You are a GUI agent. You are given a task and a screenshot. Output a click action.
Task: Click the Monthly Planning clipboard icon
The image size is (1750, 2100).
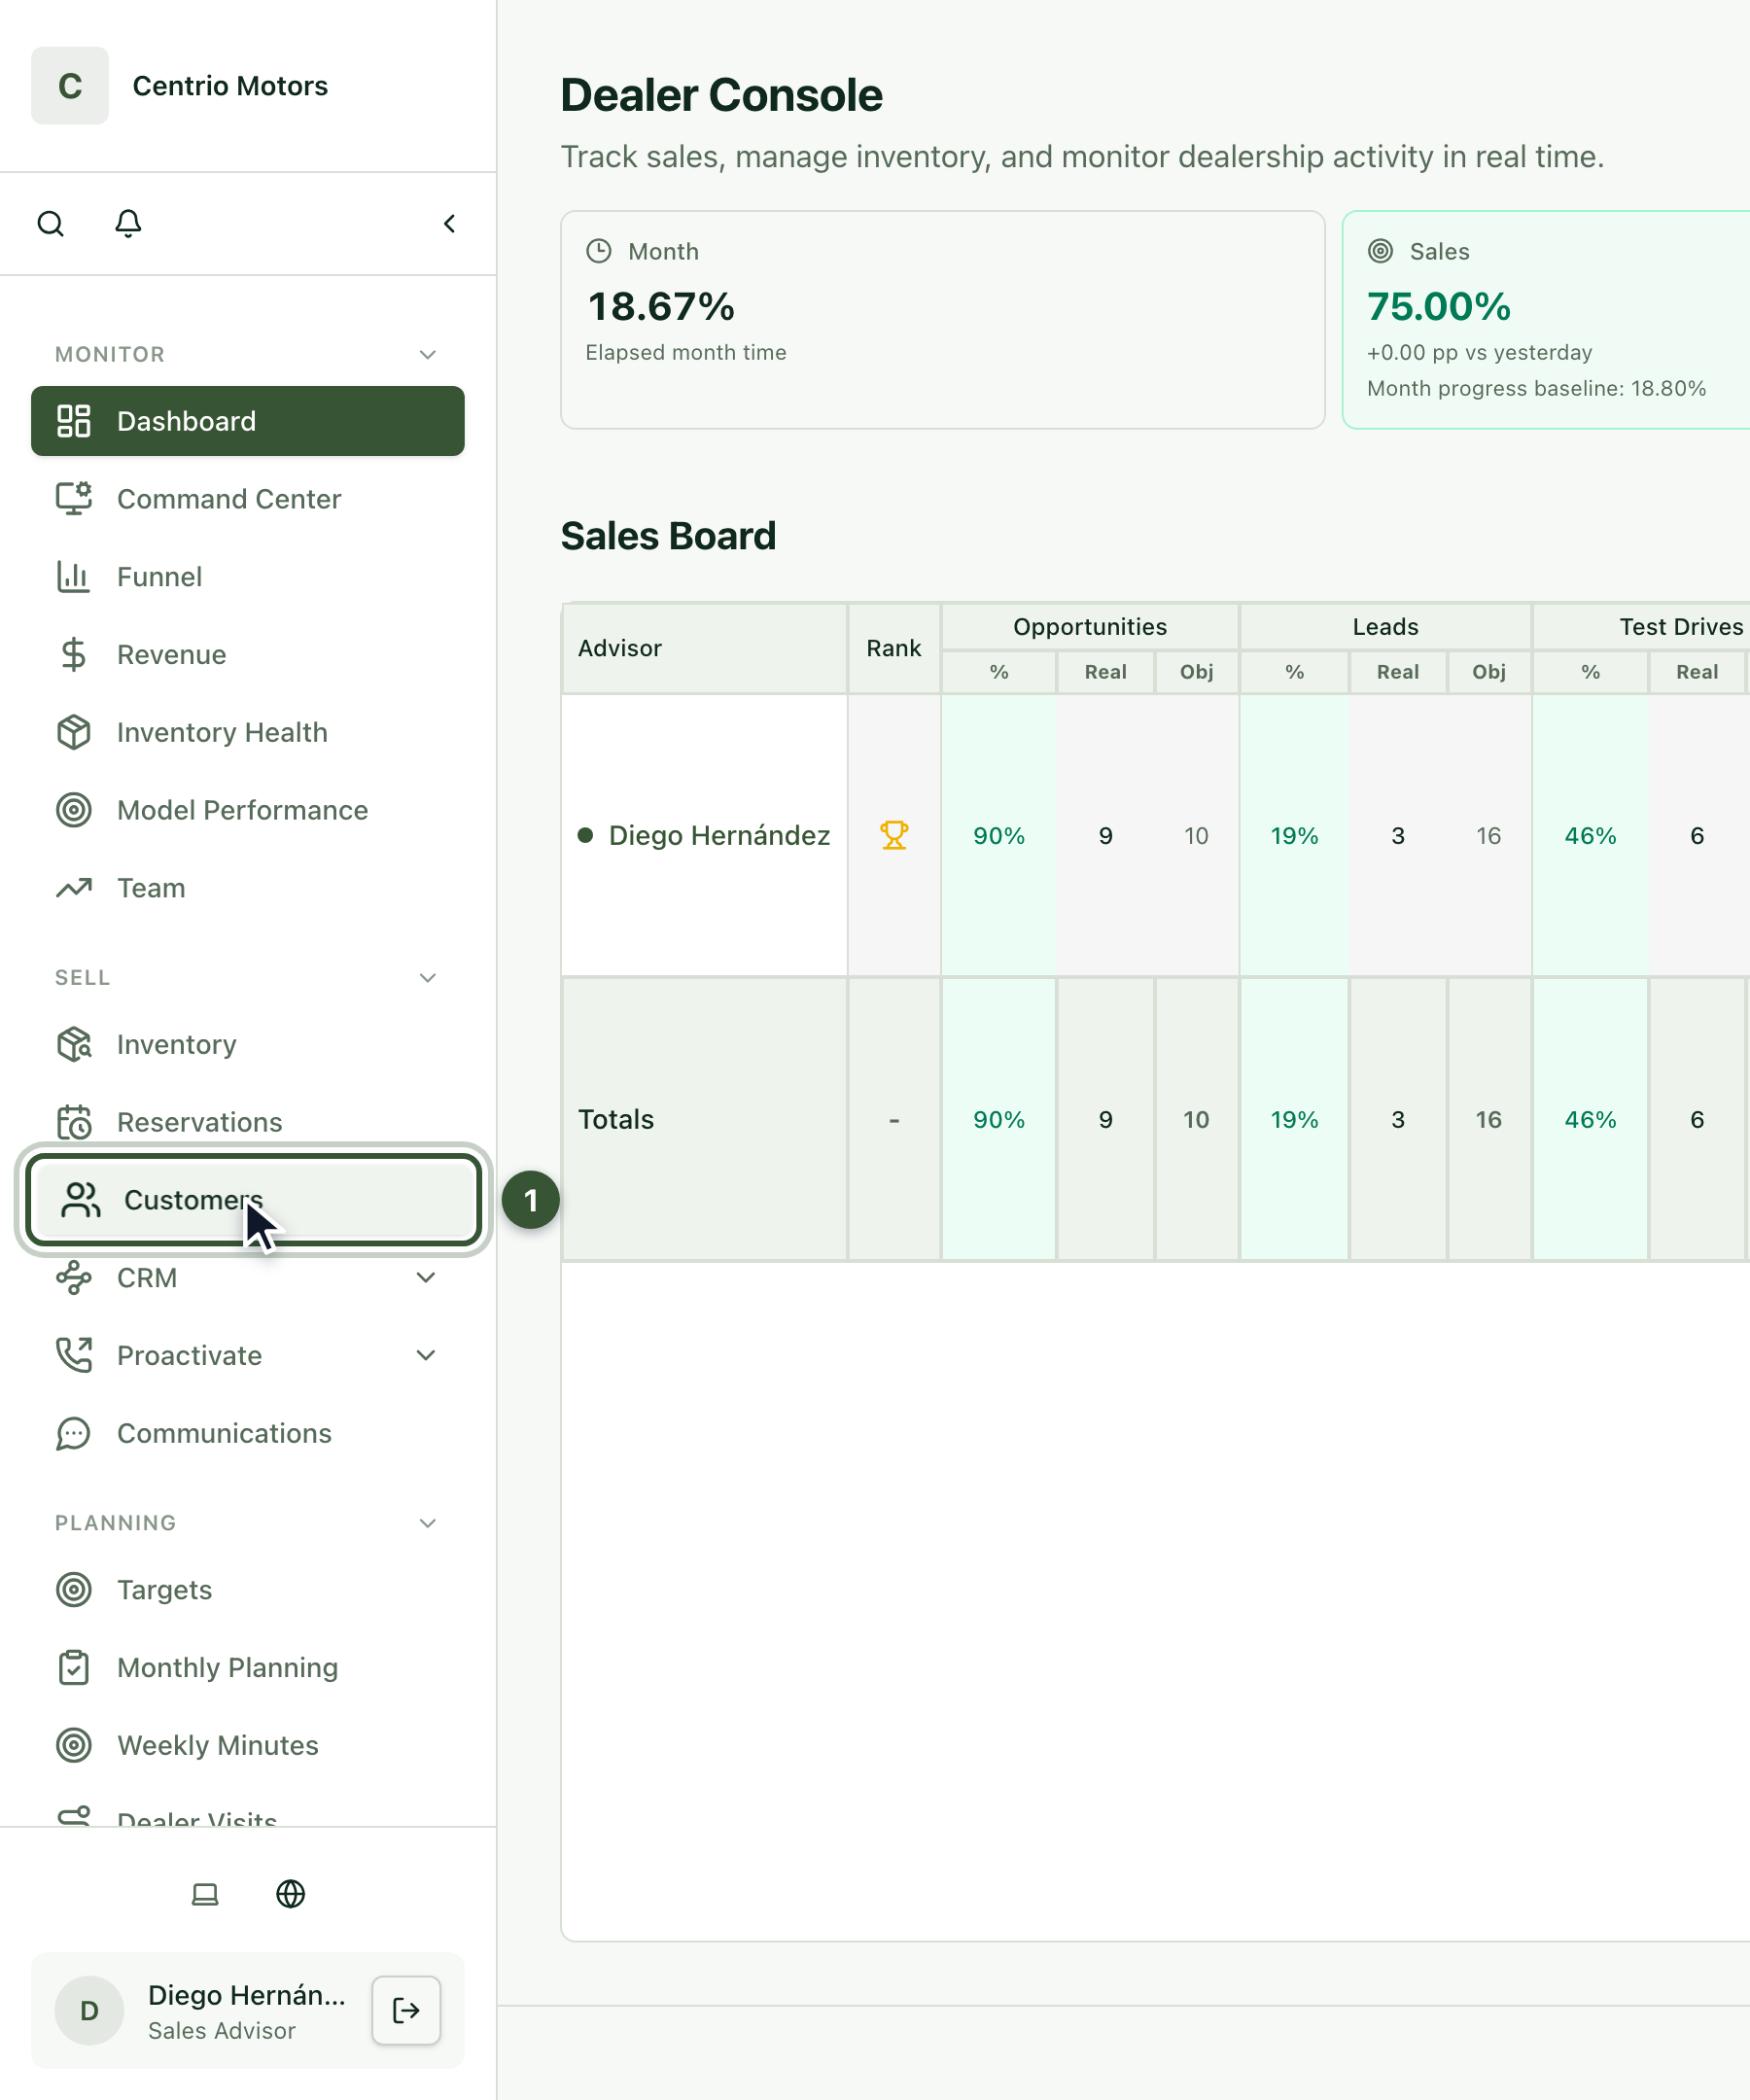(74, 1668)
